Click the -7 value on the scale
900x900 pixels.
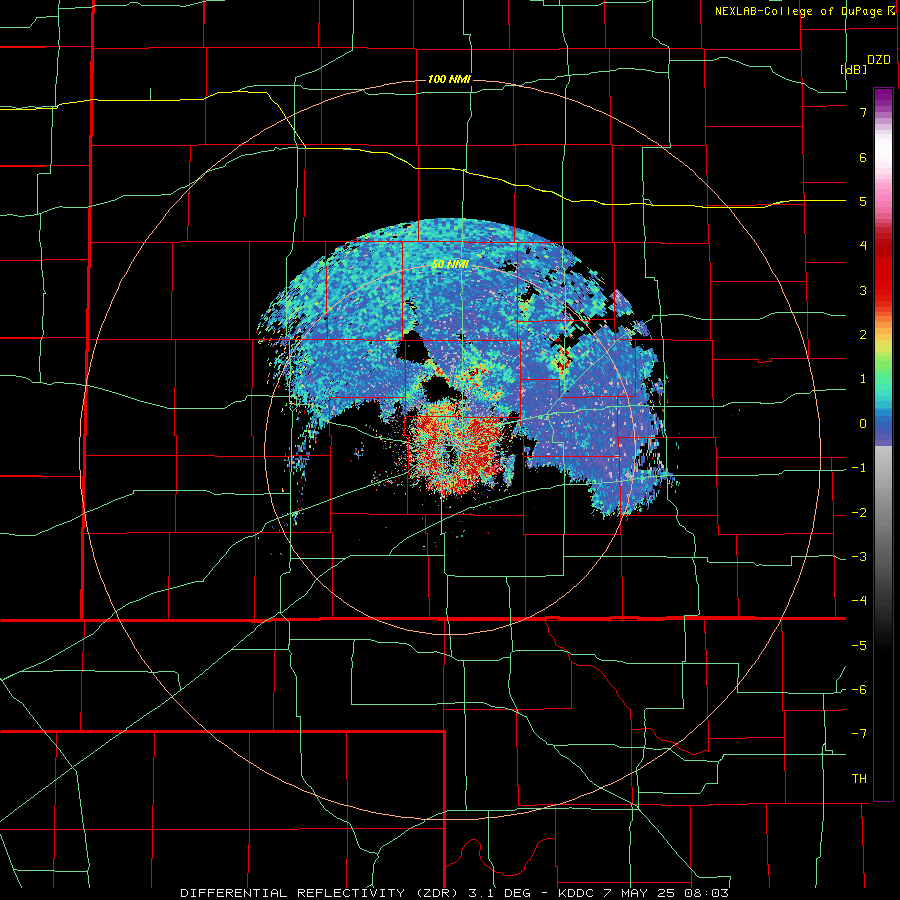pos(859,734)
